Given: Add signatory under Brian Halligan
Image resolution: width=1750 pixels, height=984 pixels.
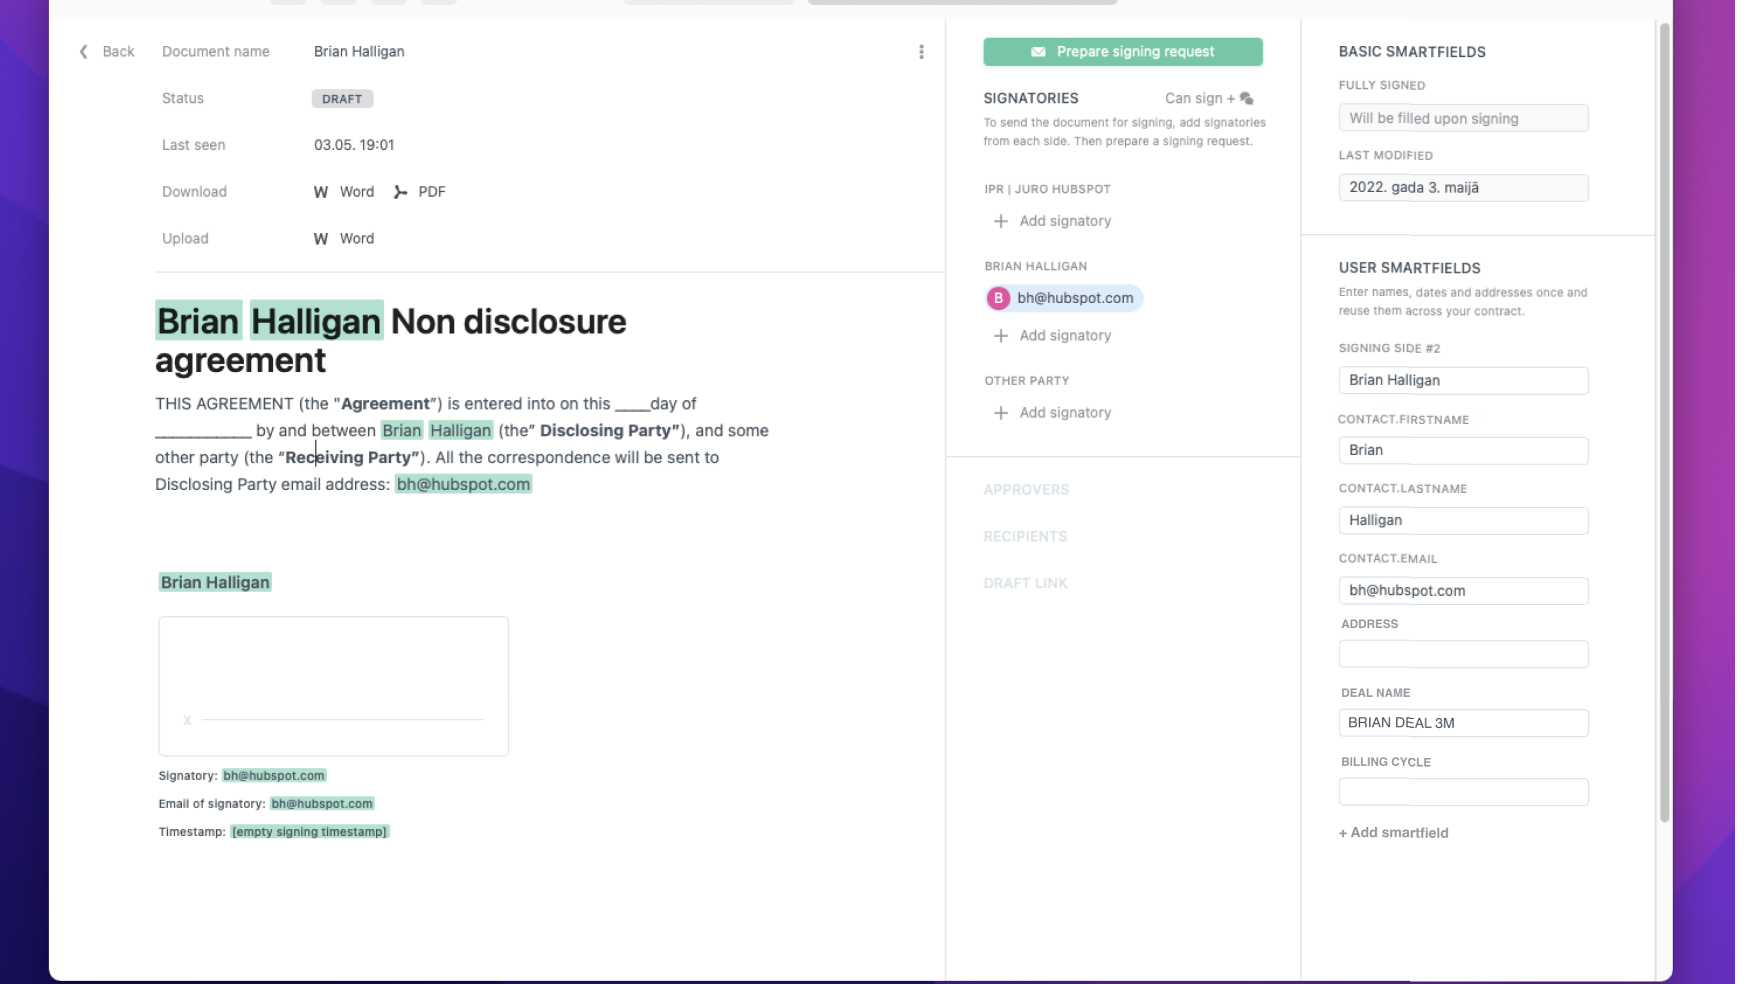Looking at the screenshot, I should coord(1053,336).
